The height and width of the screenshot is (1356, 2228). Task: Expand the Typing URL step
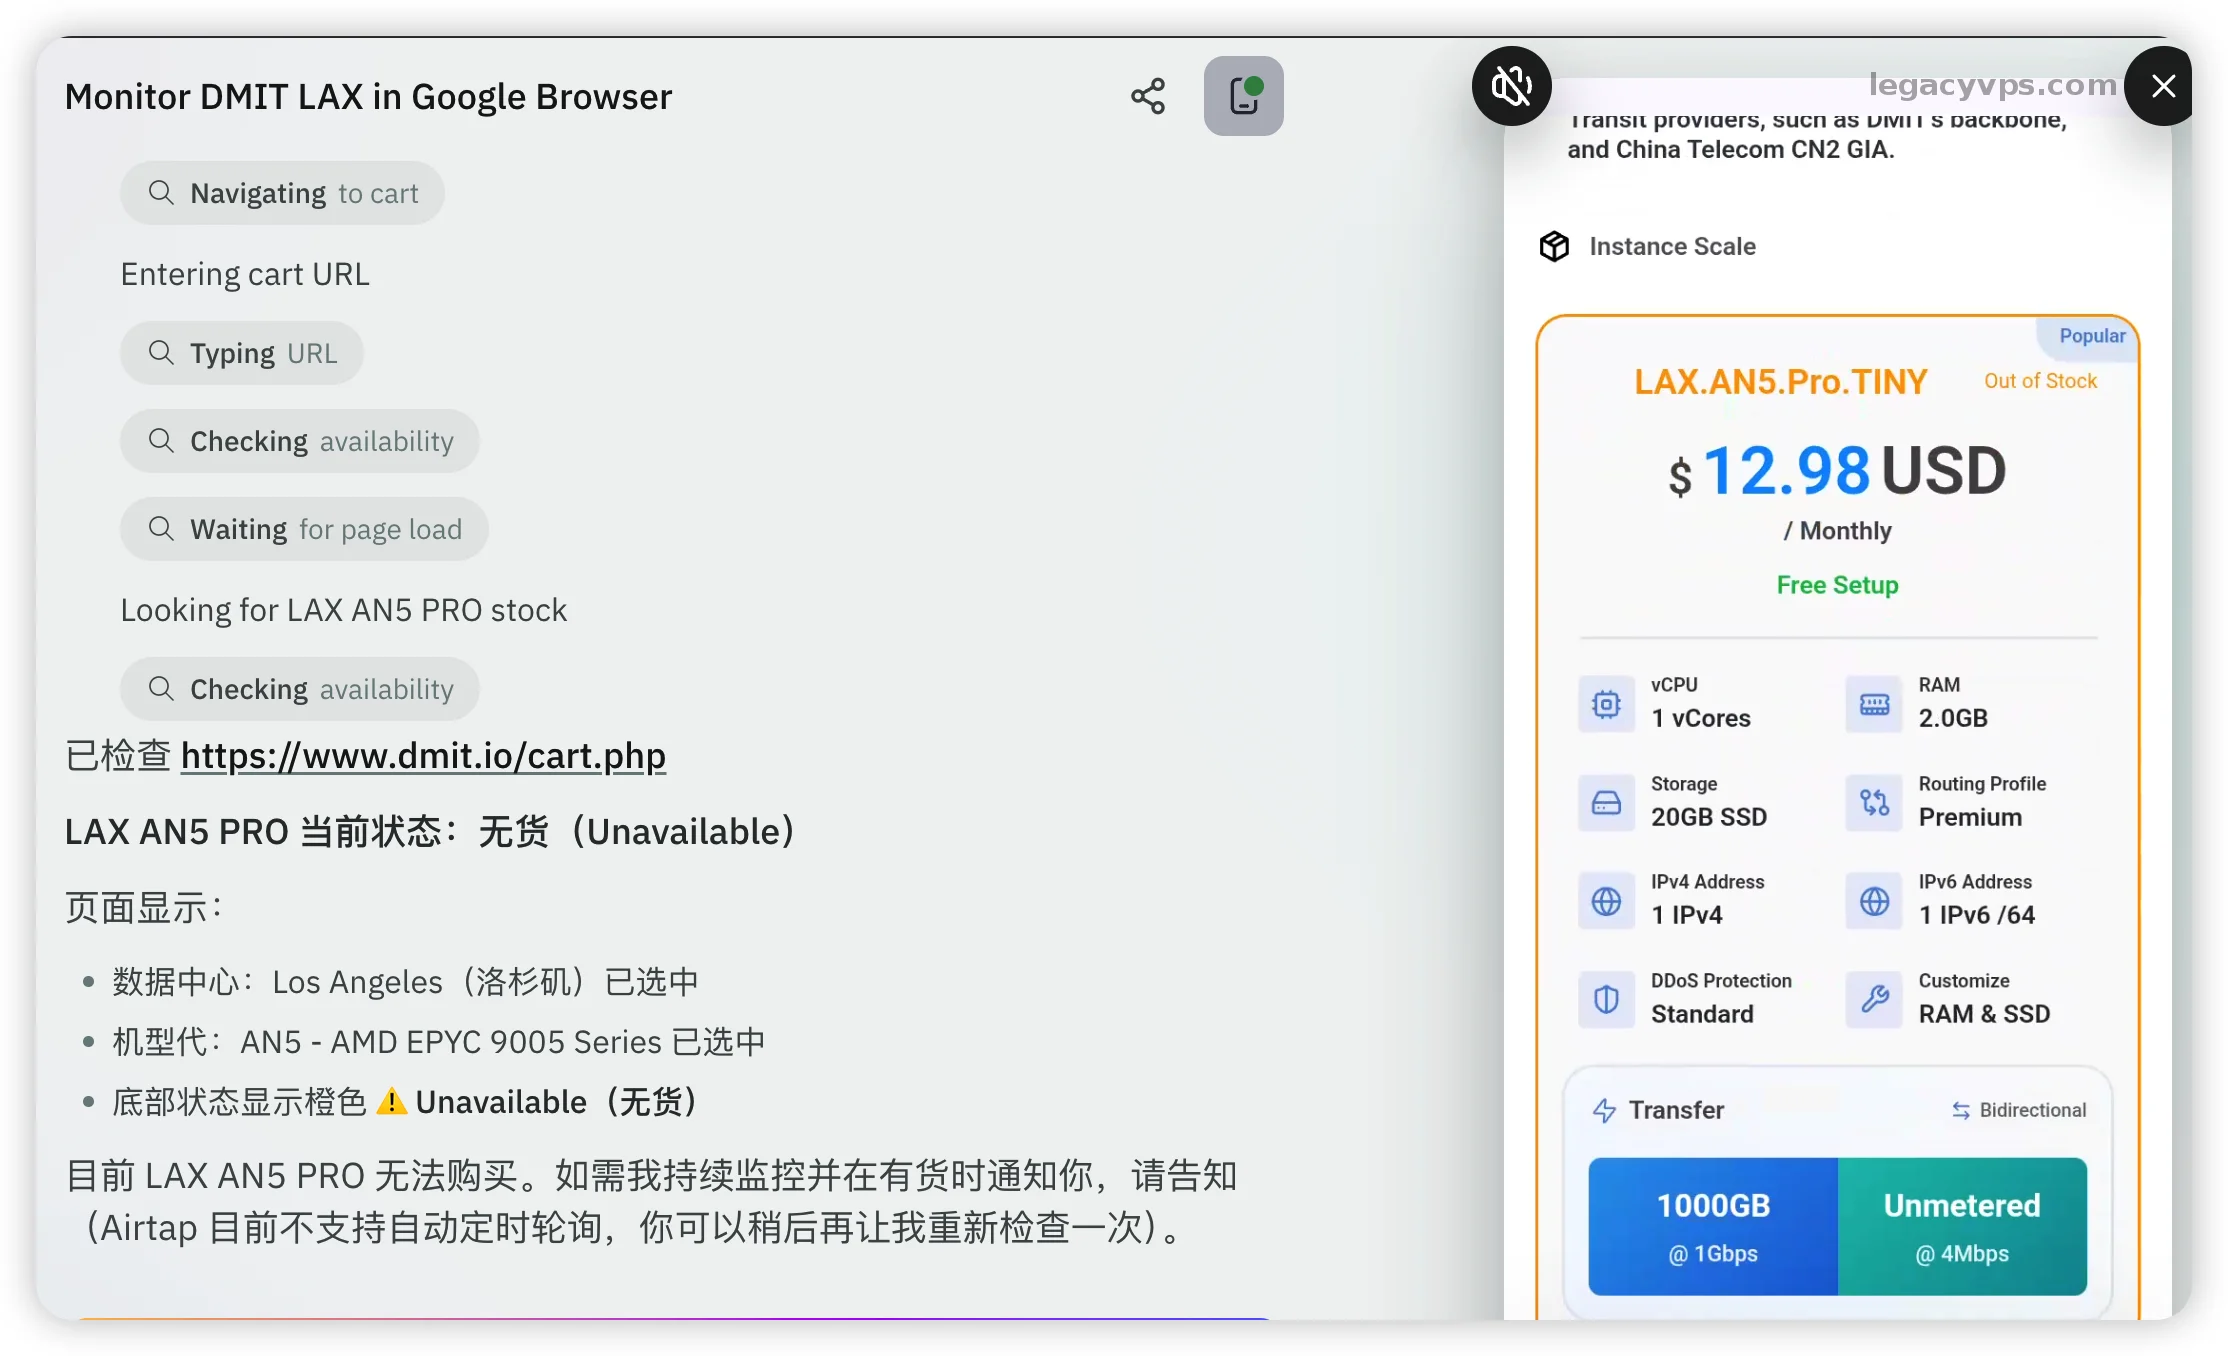click(242, 353)
